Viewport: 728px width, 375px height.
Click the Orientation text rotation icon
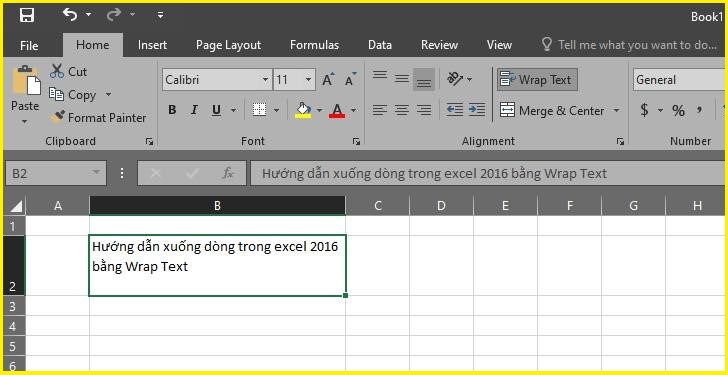coord(455,79)
